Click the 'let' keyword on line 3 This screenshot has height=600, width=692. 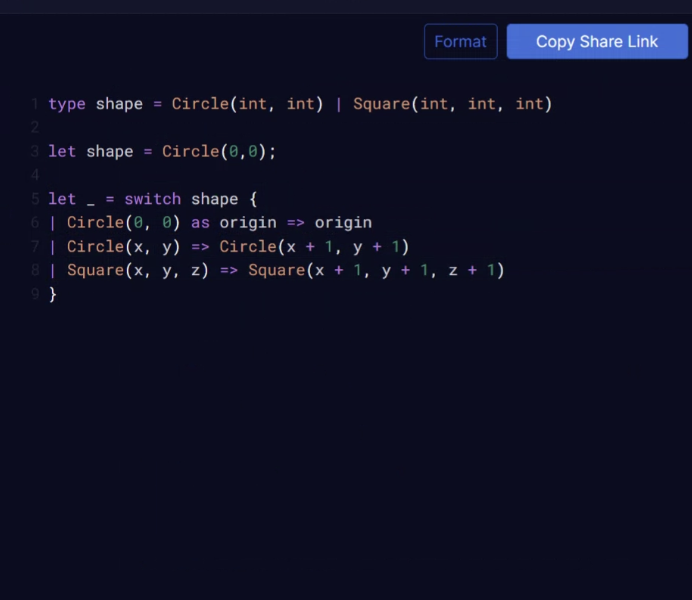pyautogui.click(x=62, y=151)
